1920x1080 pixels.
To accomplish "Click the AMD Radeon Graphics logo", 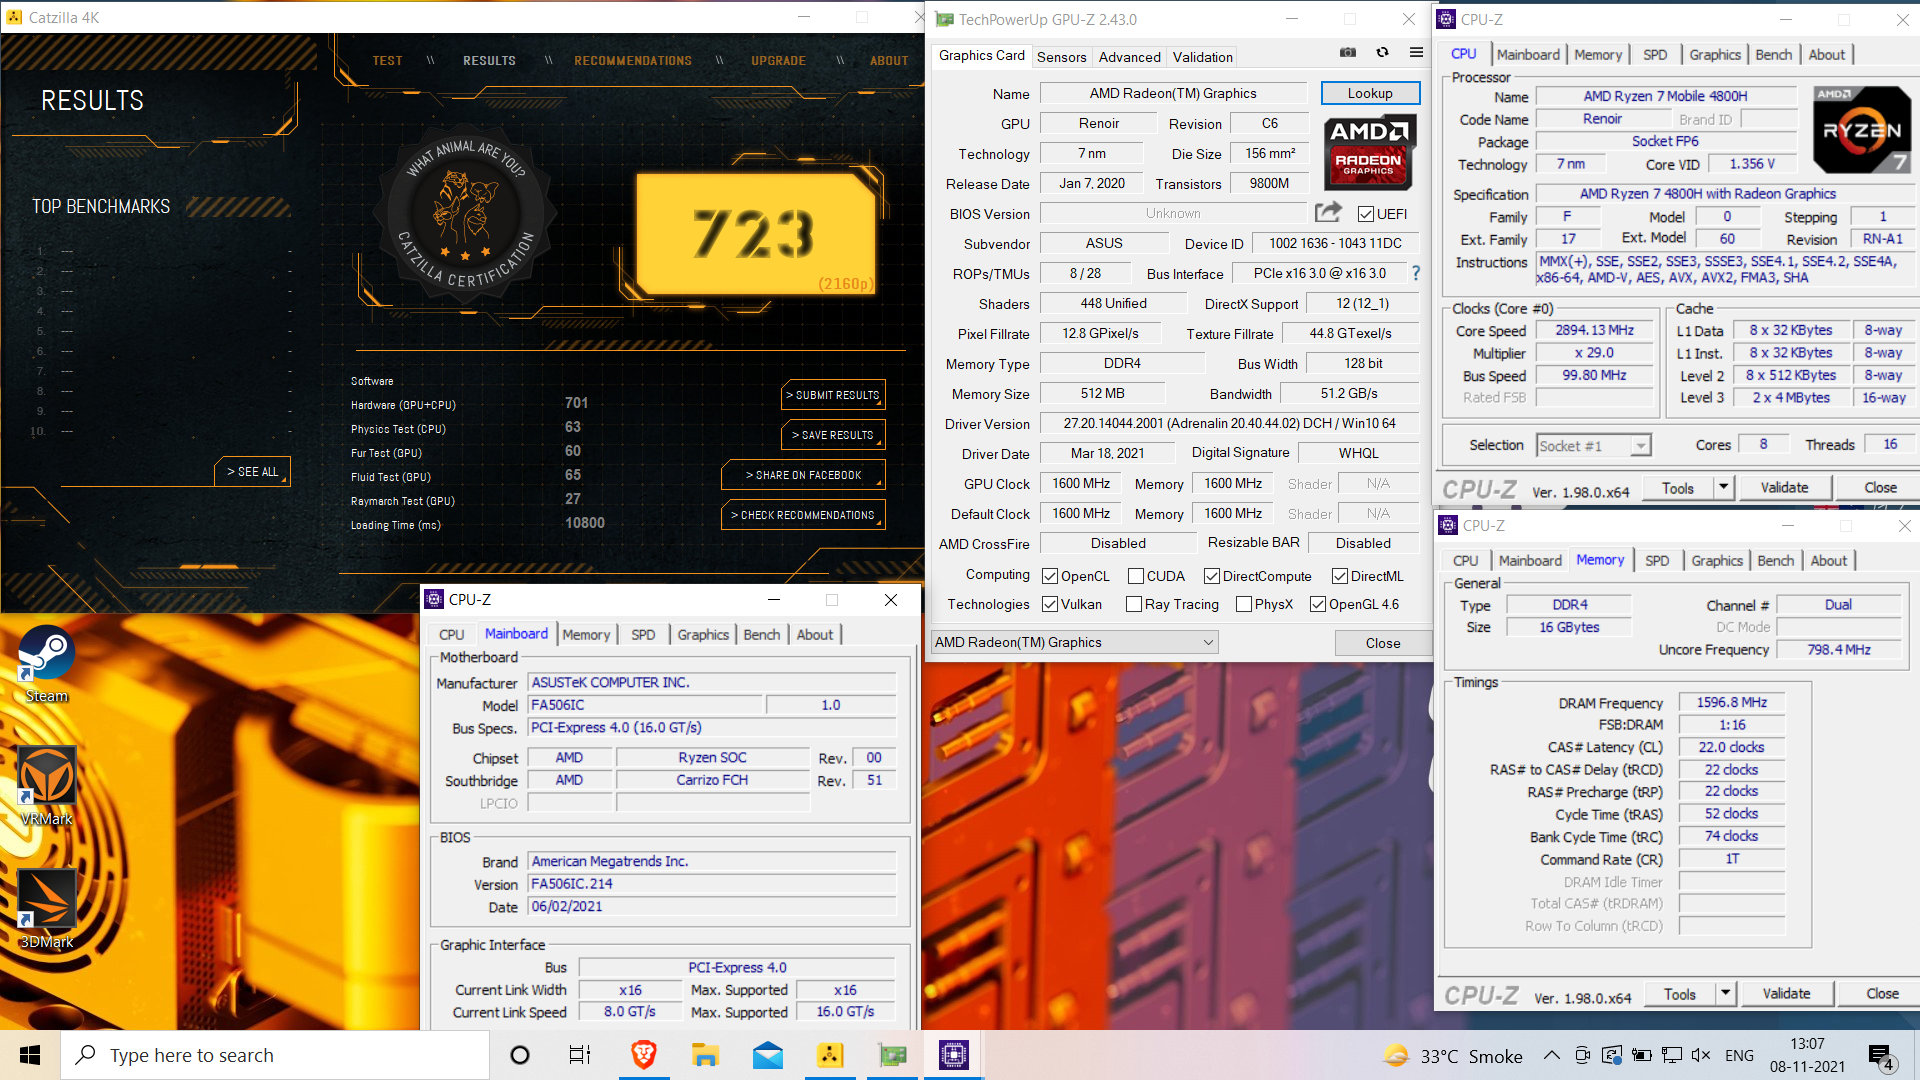I will (x=1368, y=153).
